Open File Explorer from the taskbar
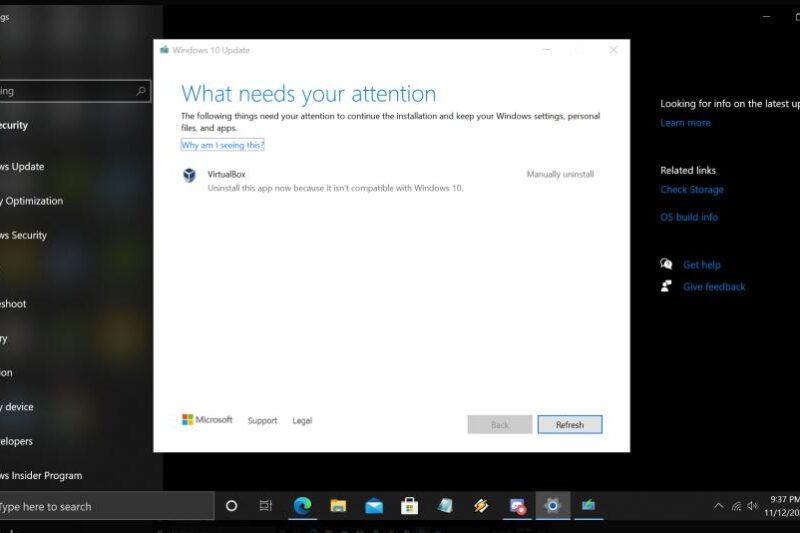Screen dimensions: 800x533 coord(338,505)
